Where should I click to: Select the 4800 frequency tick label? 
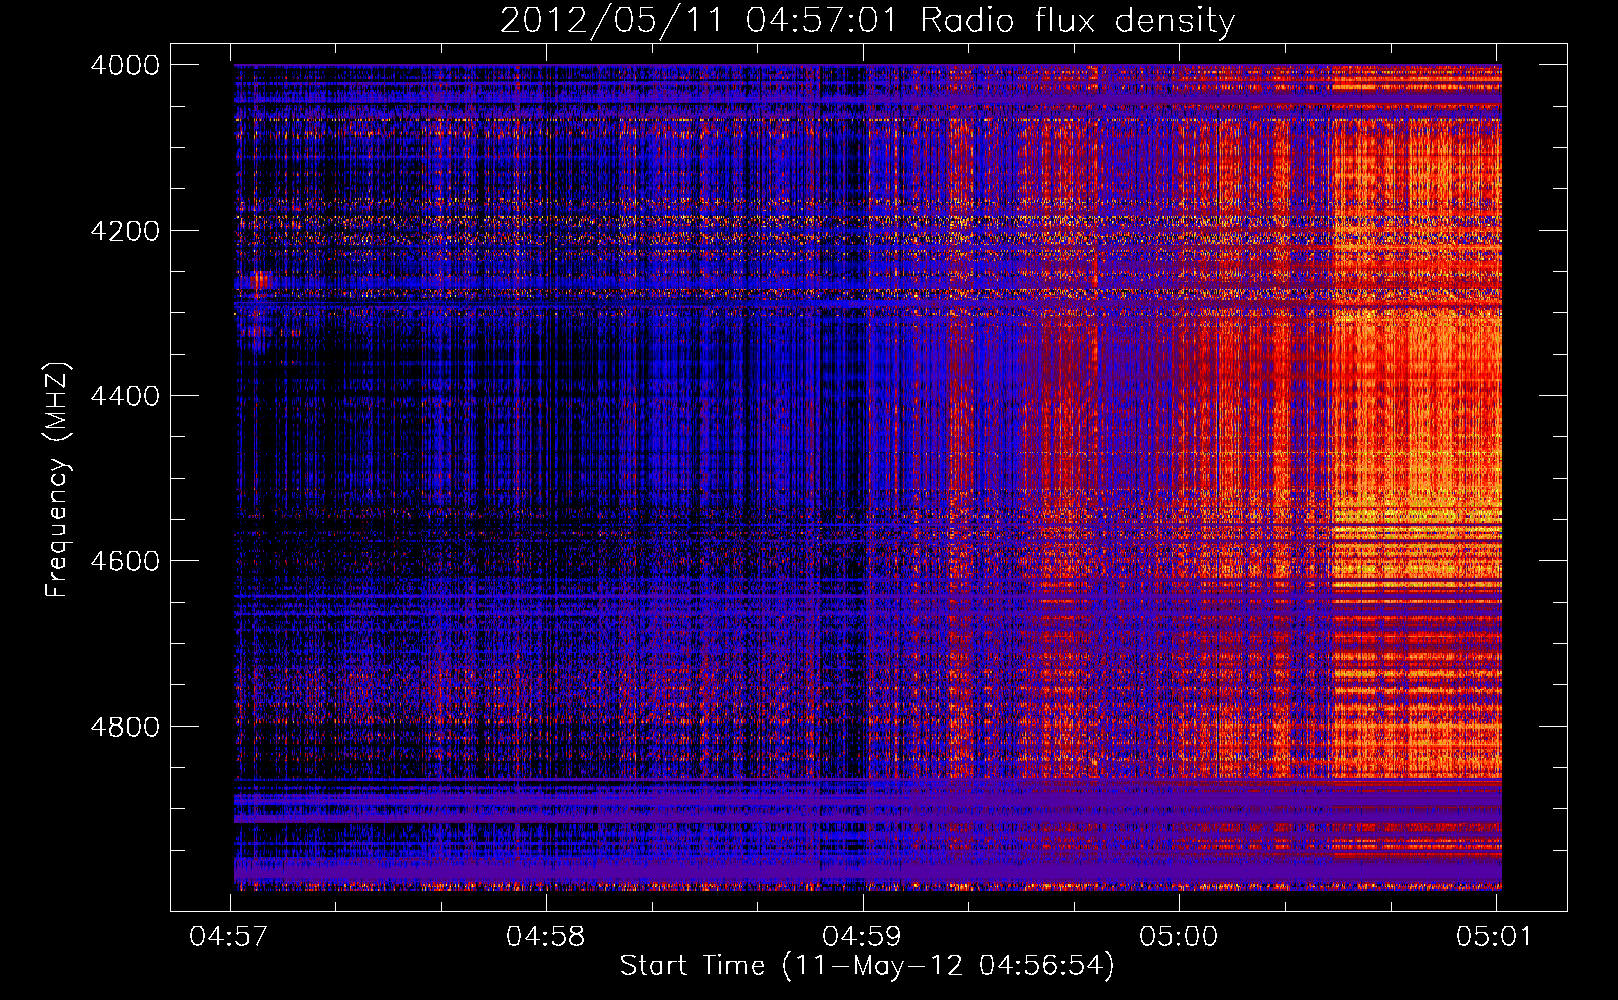tap(125, 726)
